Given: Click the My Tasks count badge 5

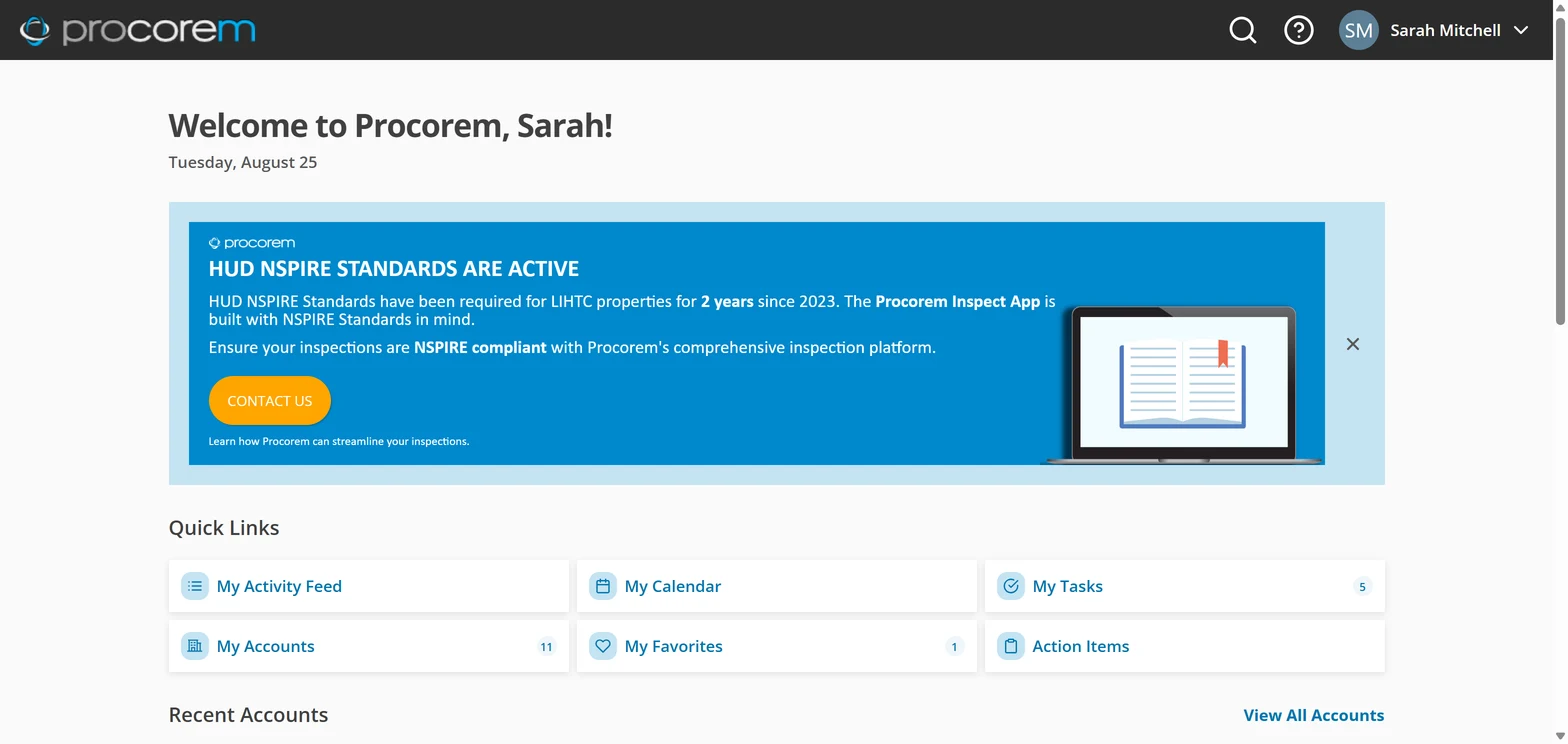Looking at the screenshot, I should point(1362,587).
